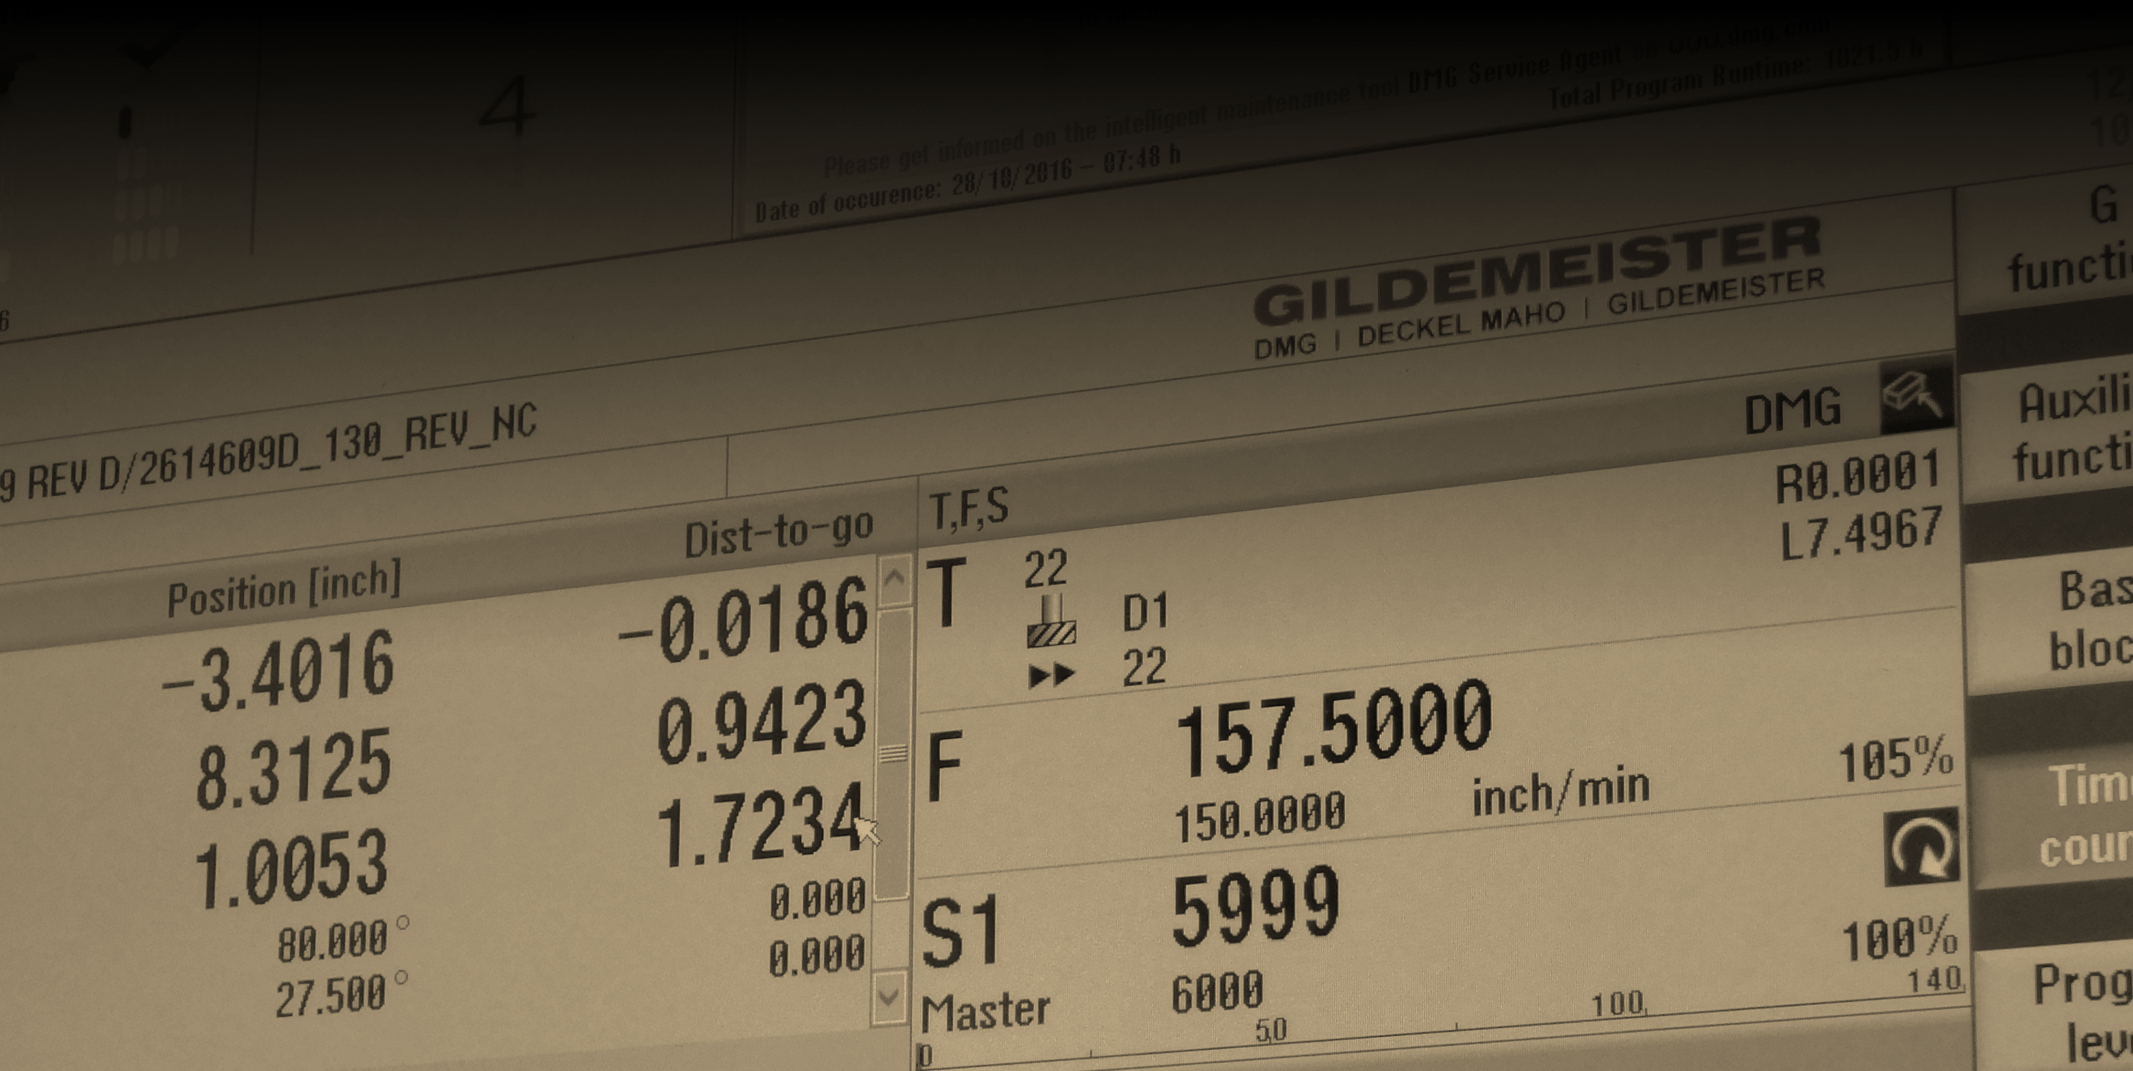The width and height of the screenshot is (2133, 1071).
Task: Click the milling tool symbol beside D1
Action: pyautogui.click(x=1051, y=621)
